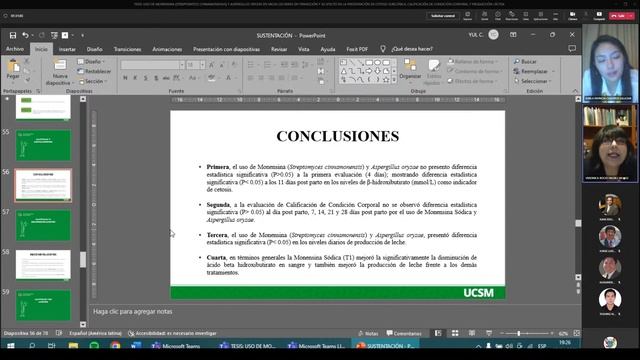Viewport: 640px width, 360px height.
Task: Click the Buscar find button
Action: pos(525,61)
